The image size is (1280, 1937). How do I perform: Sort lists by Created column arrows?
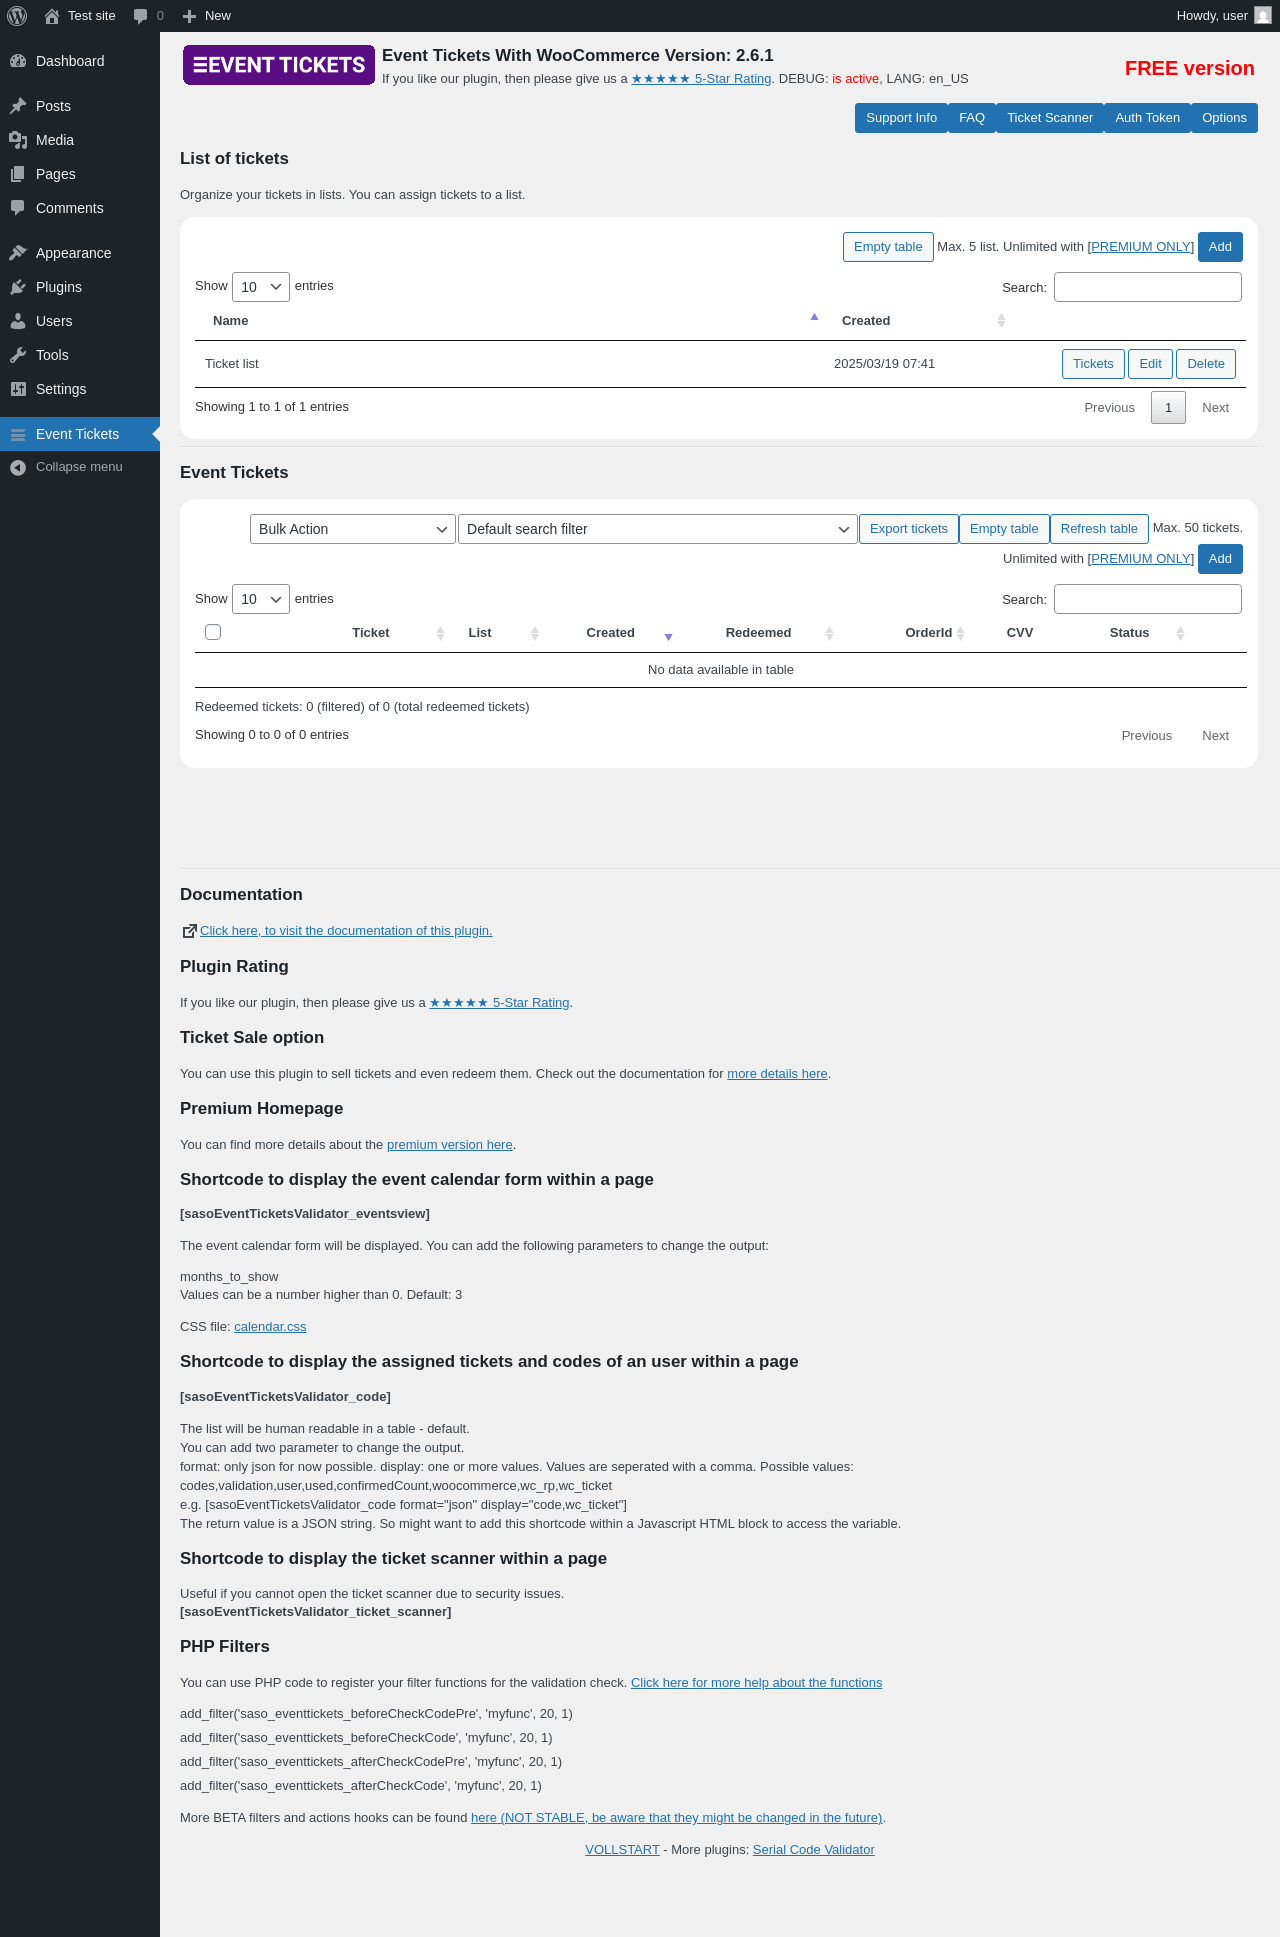1001,321
